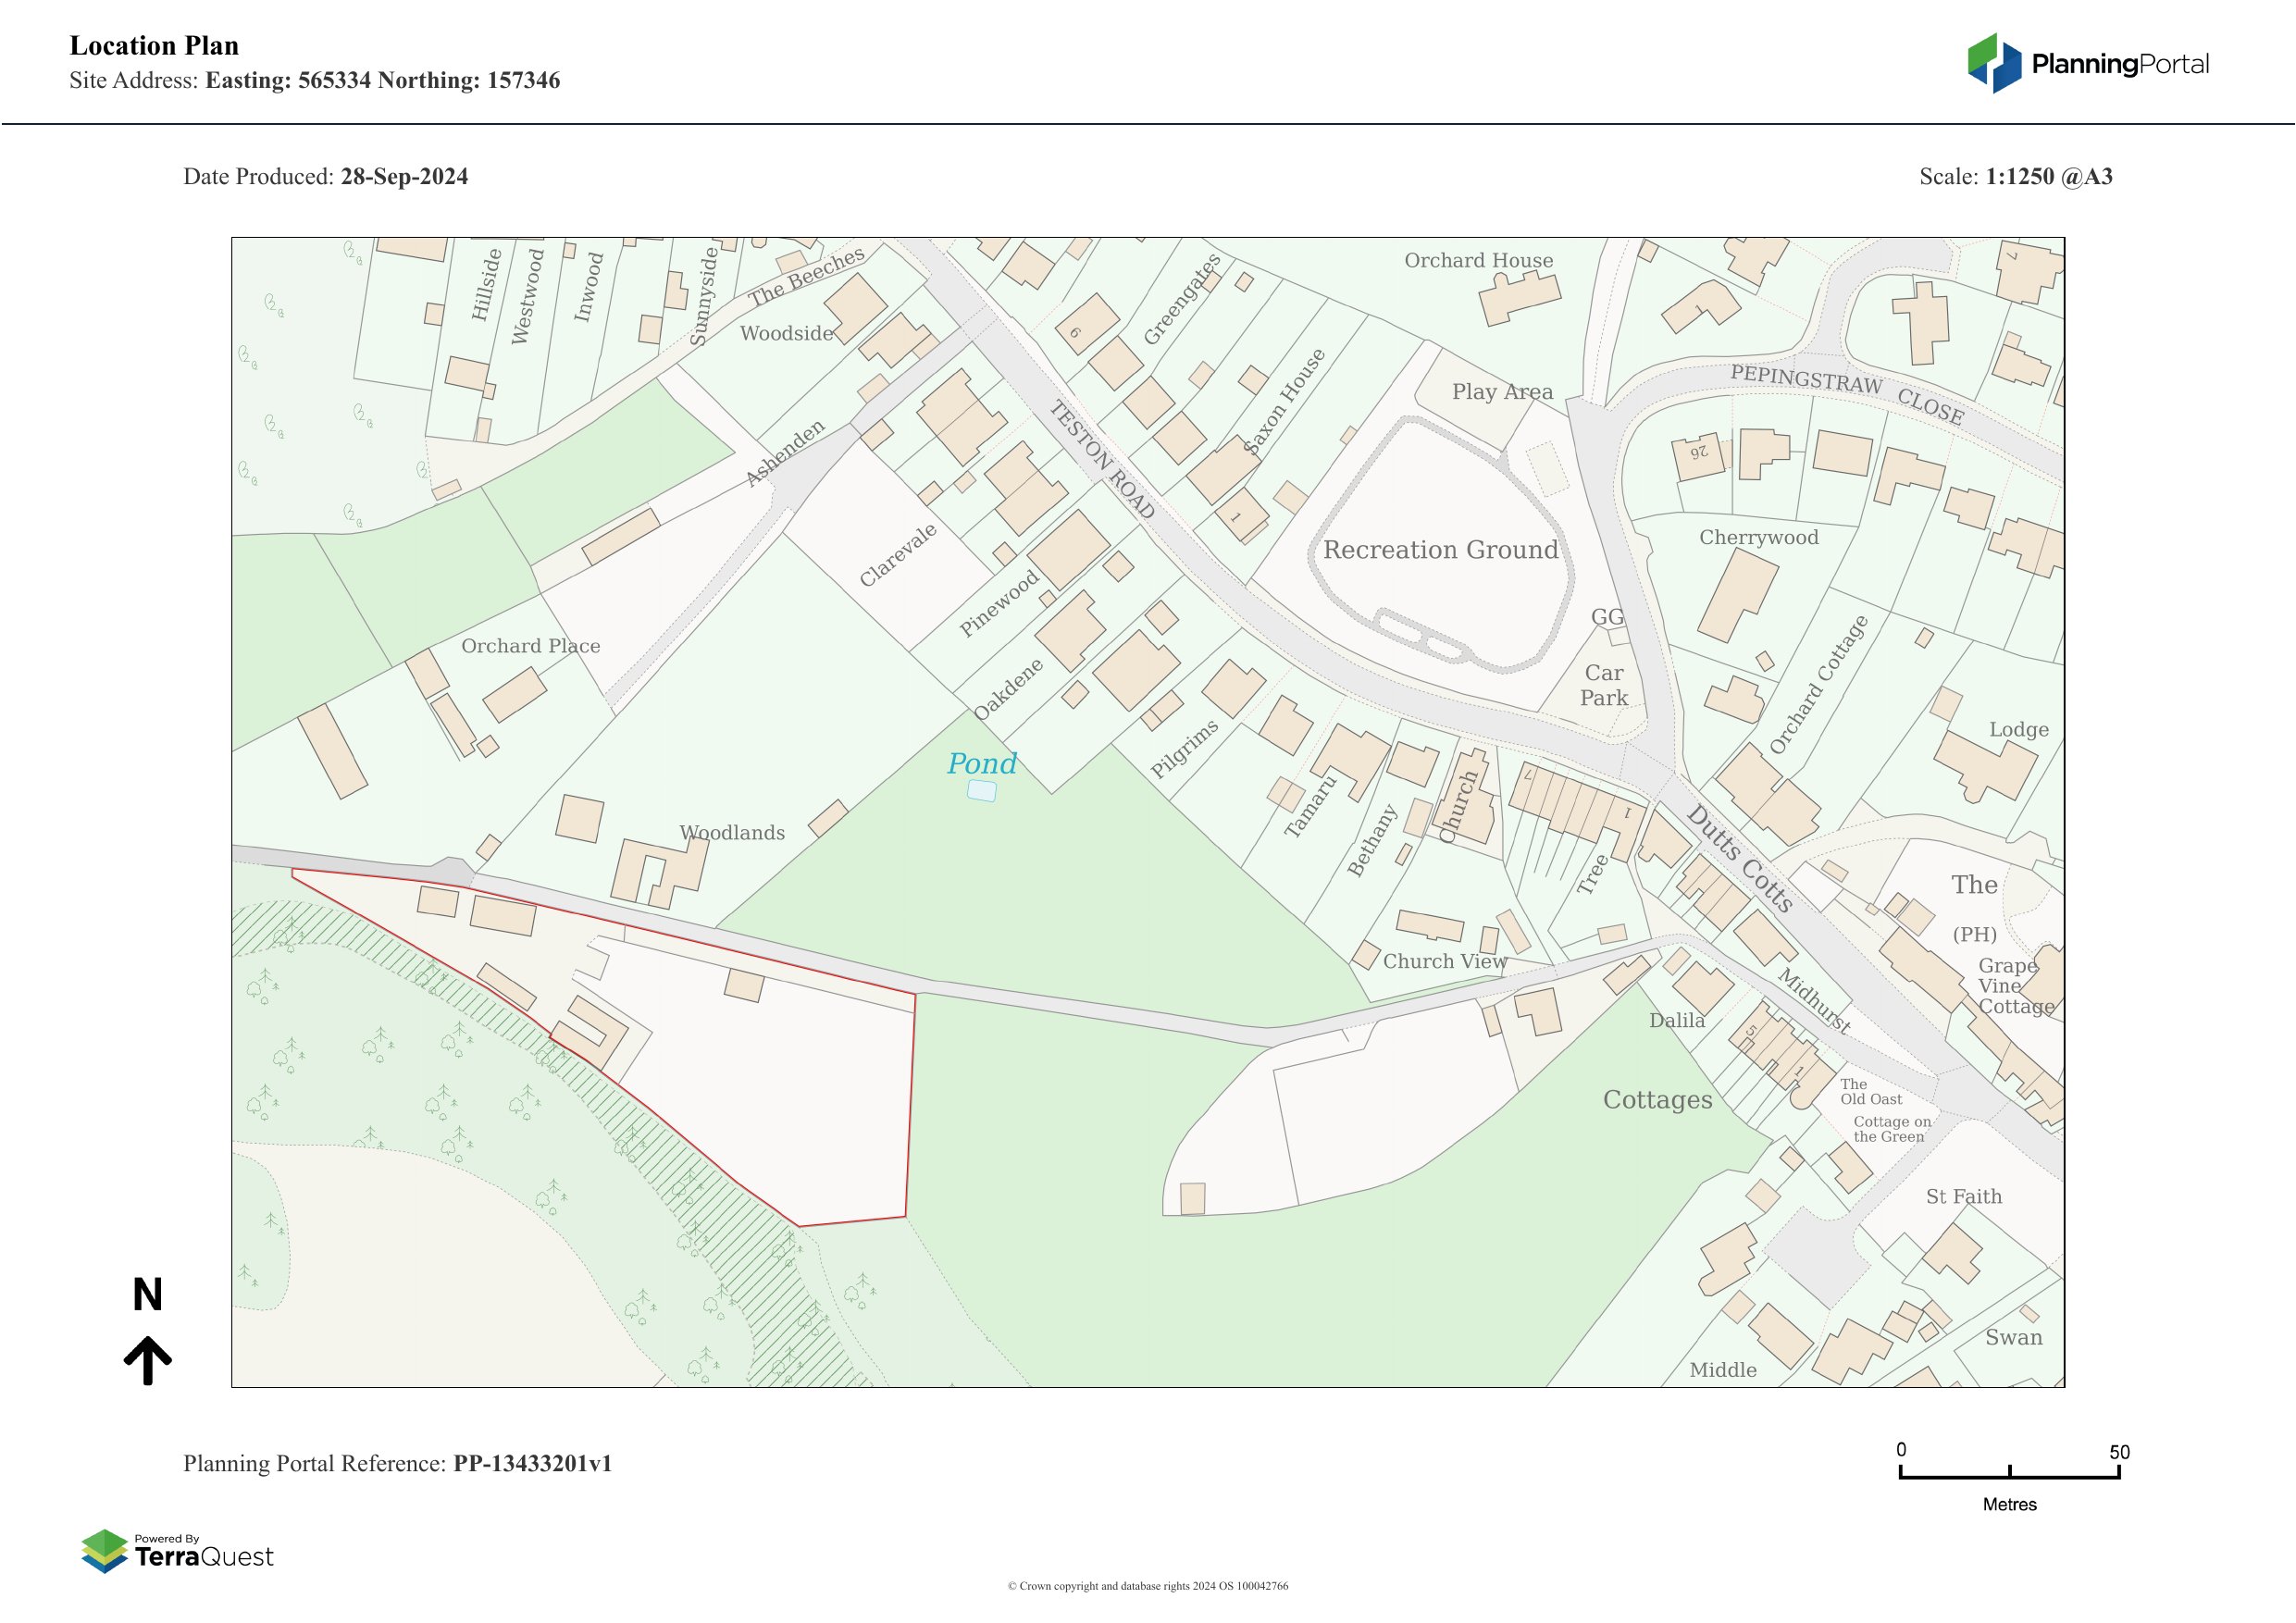Click the Woodlands property label
The image size is (2296, 1623).
pos(731,832)
